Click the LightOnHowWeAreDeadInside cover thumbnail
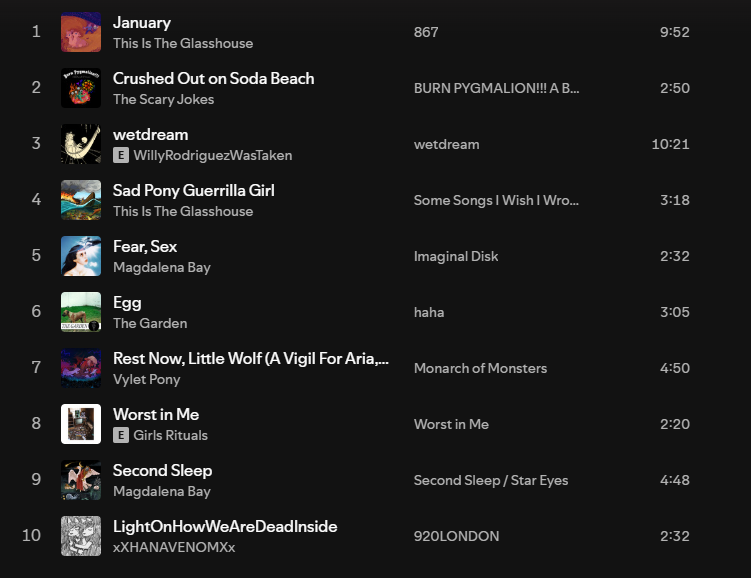Screen dimensions: 751x578 point(81,536)
